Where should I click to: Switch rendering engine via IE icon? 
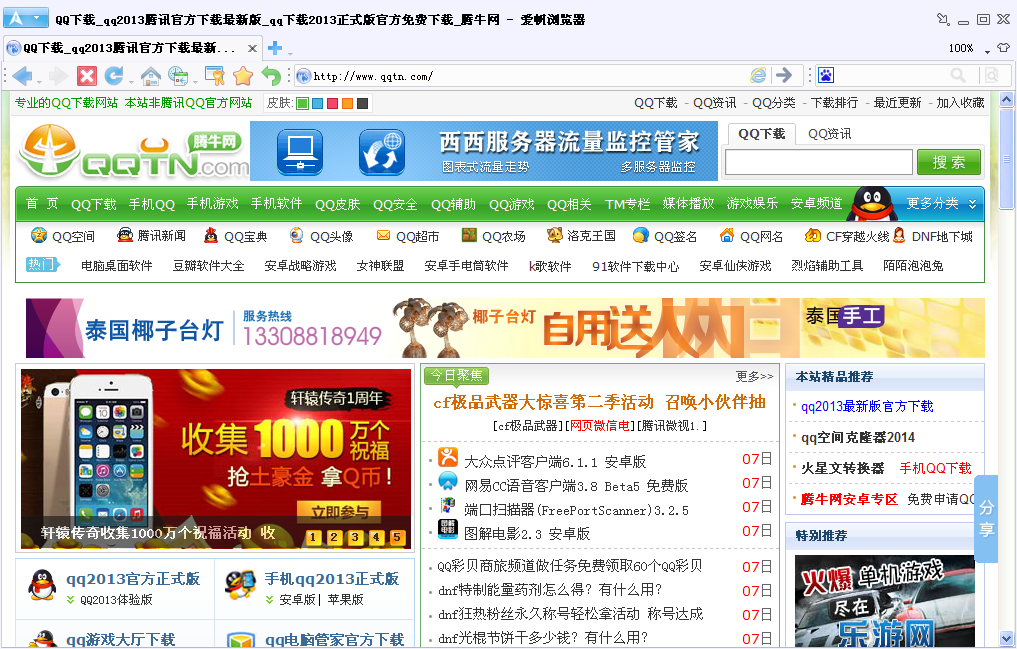point(758,76)
